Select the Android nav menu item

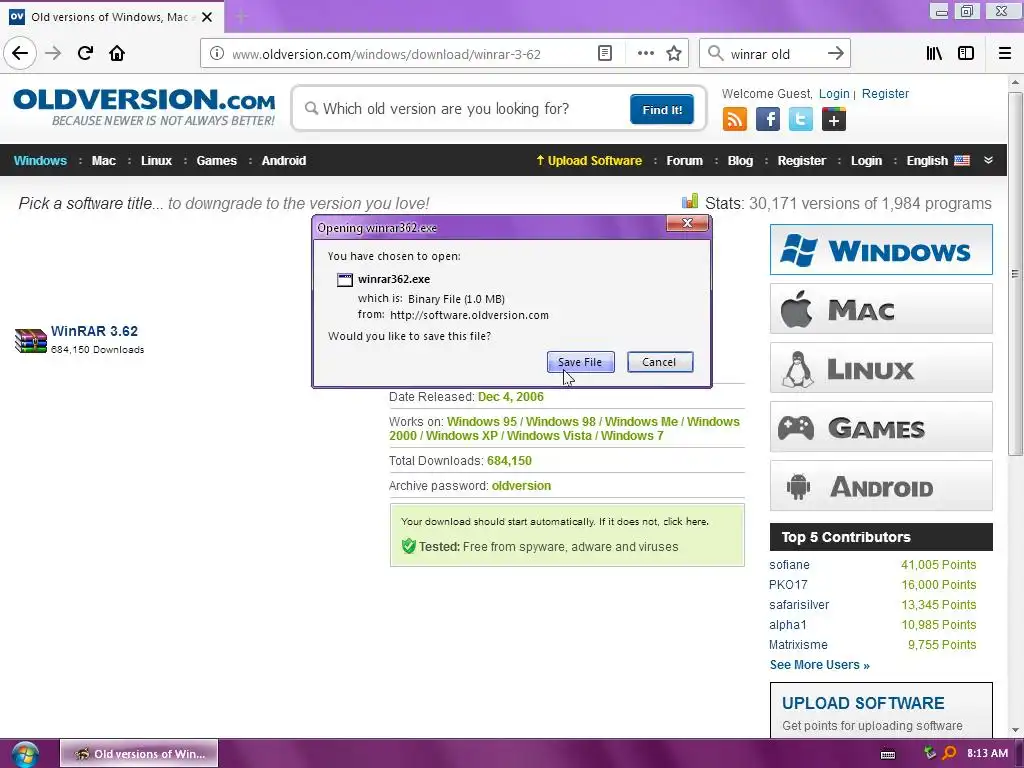click(x=283, y=161)
